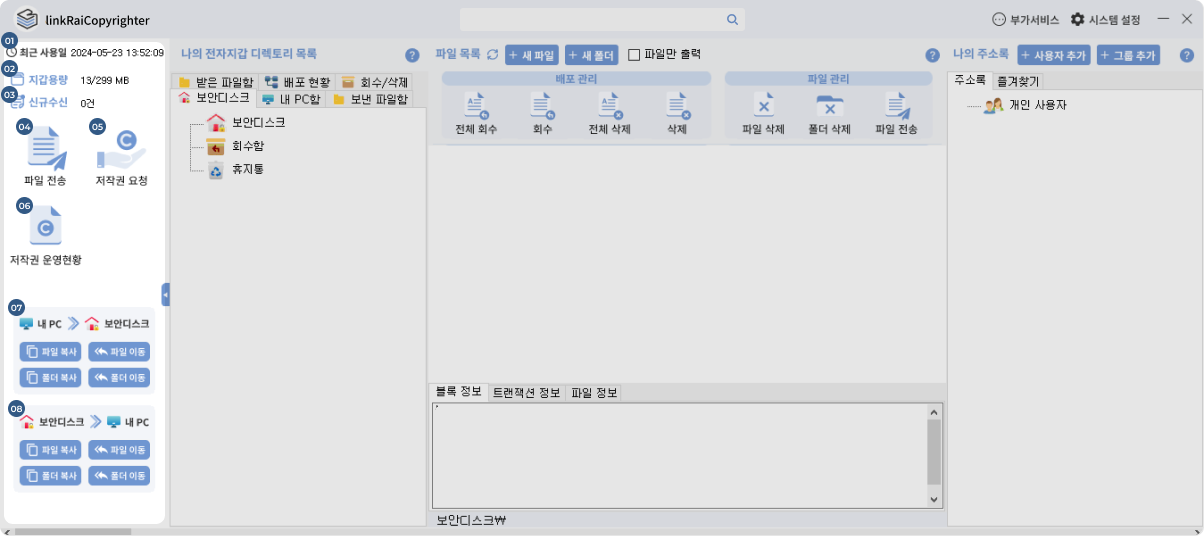
Task: Open the 배포 현황 tab
Action: coord(297,82)
